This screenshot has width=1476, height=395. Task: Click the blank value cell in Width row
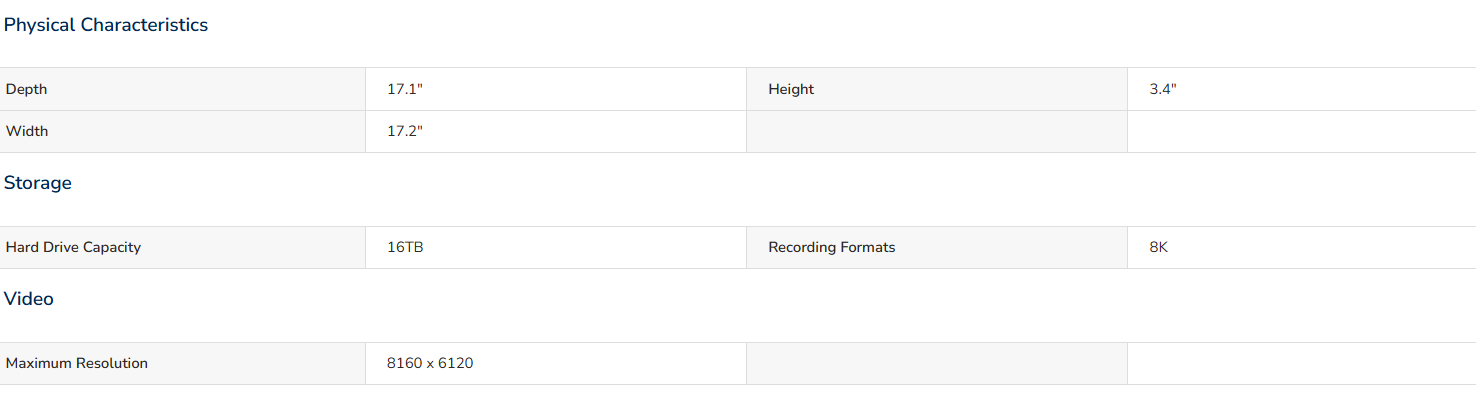click(x=1301, y=131)
